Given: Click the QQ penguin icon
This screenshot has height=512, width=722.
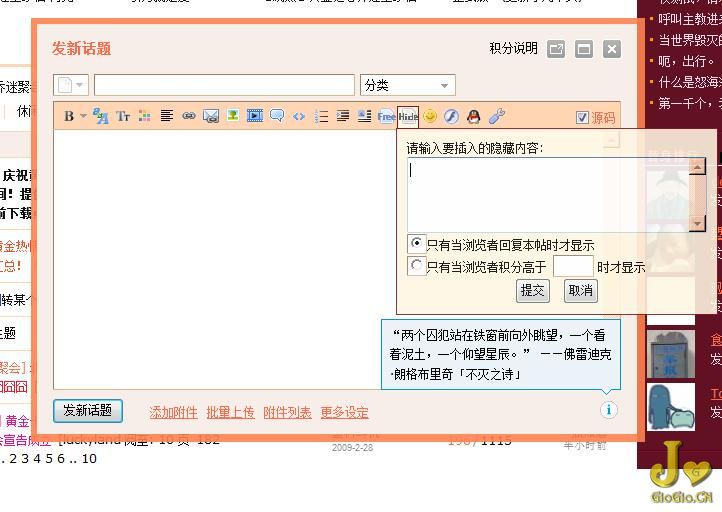Looking at the screenshot, I should coord(474,117).
